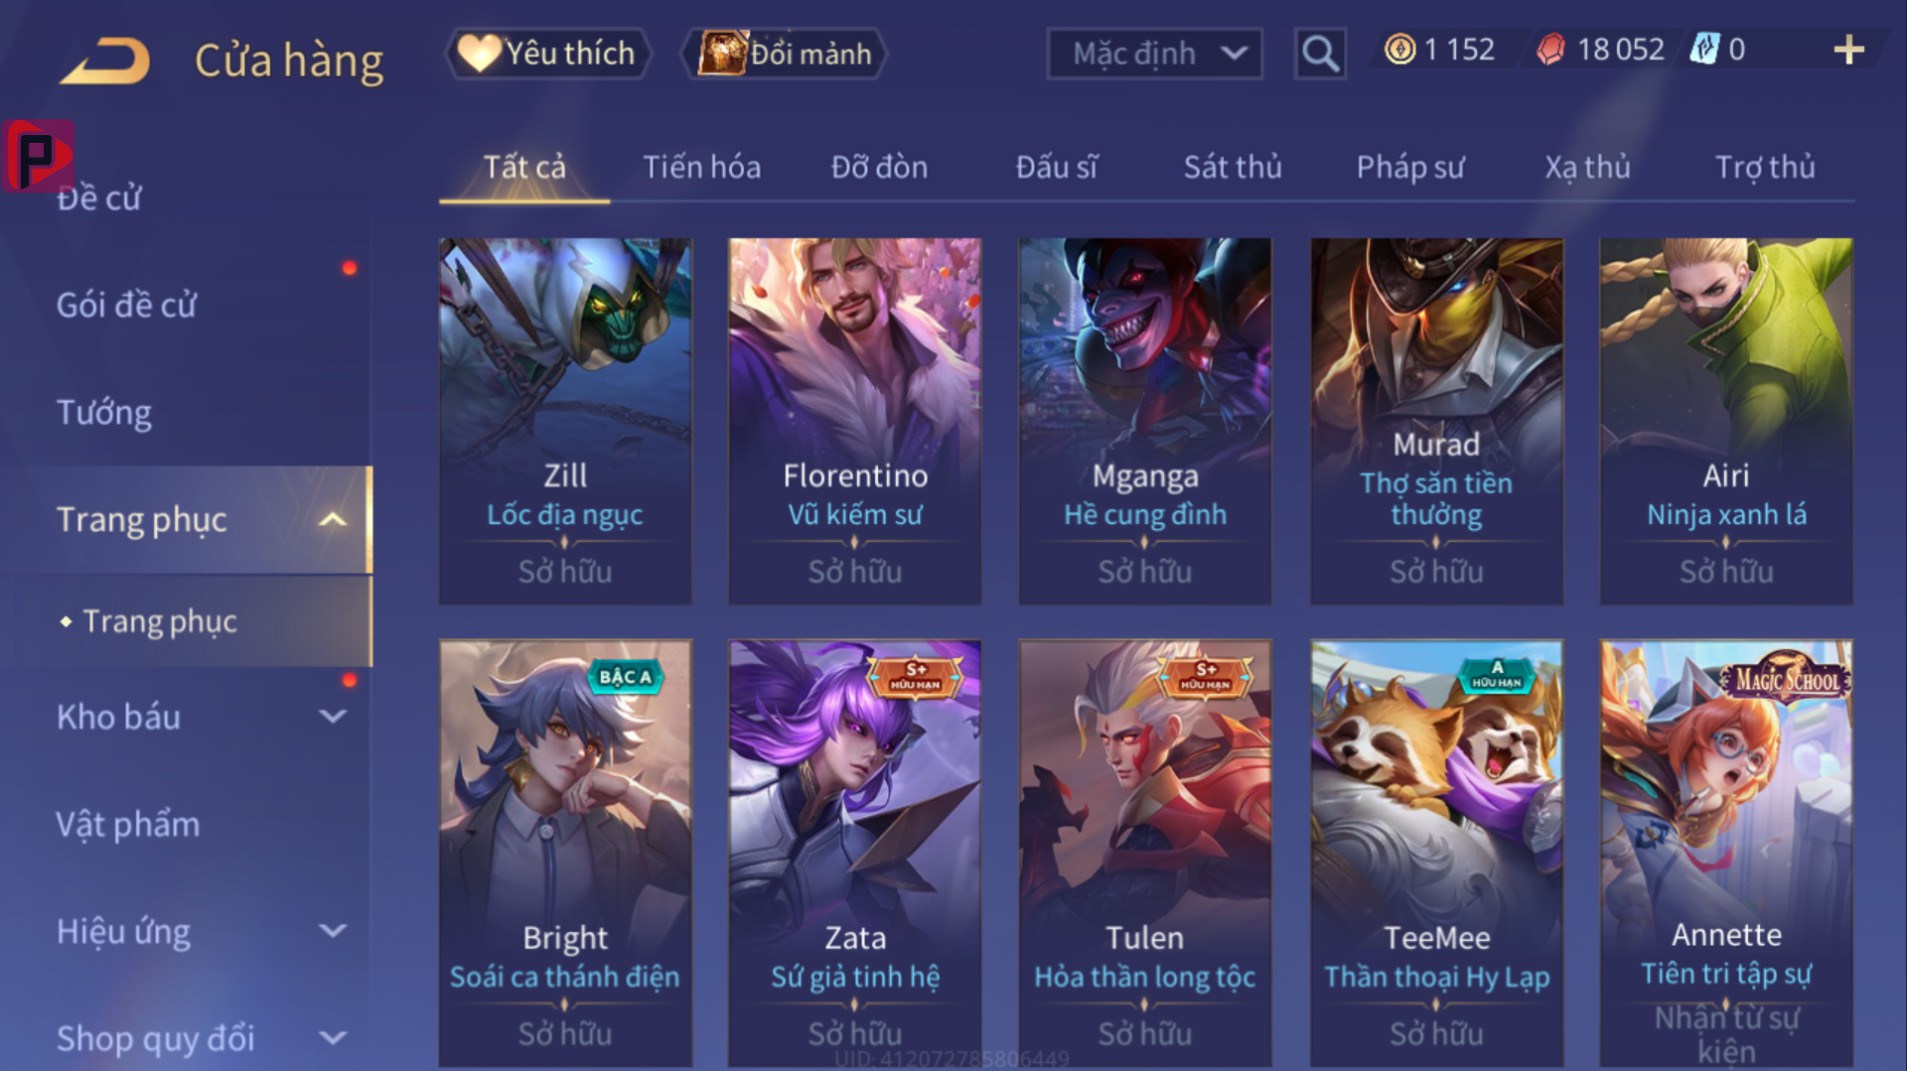Open Gói đề cử in sidebar
This screenshot has height=1071, width=1907.
coord(126,305)
